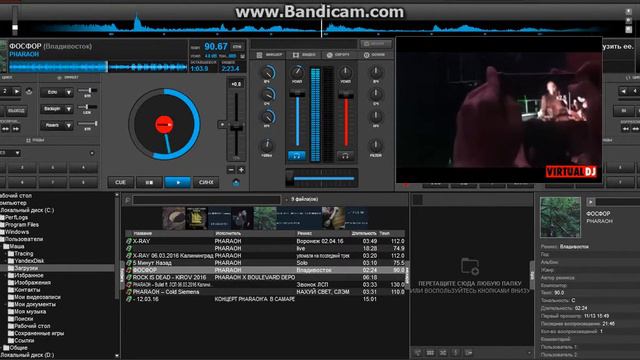Click the fast-forward double-arrow icon
Viewport: 640px width, 360px height.
click(16, 129)
